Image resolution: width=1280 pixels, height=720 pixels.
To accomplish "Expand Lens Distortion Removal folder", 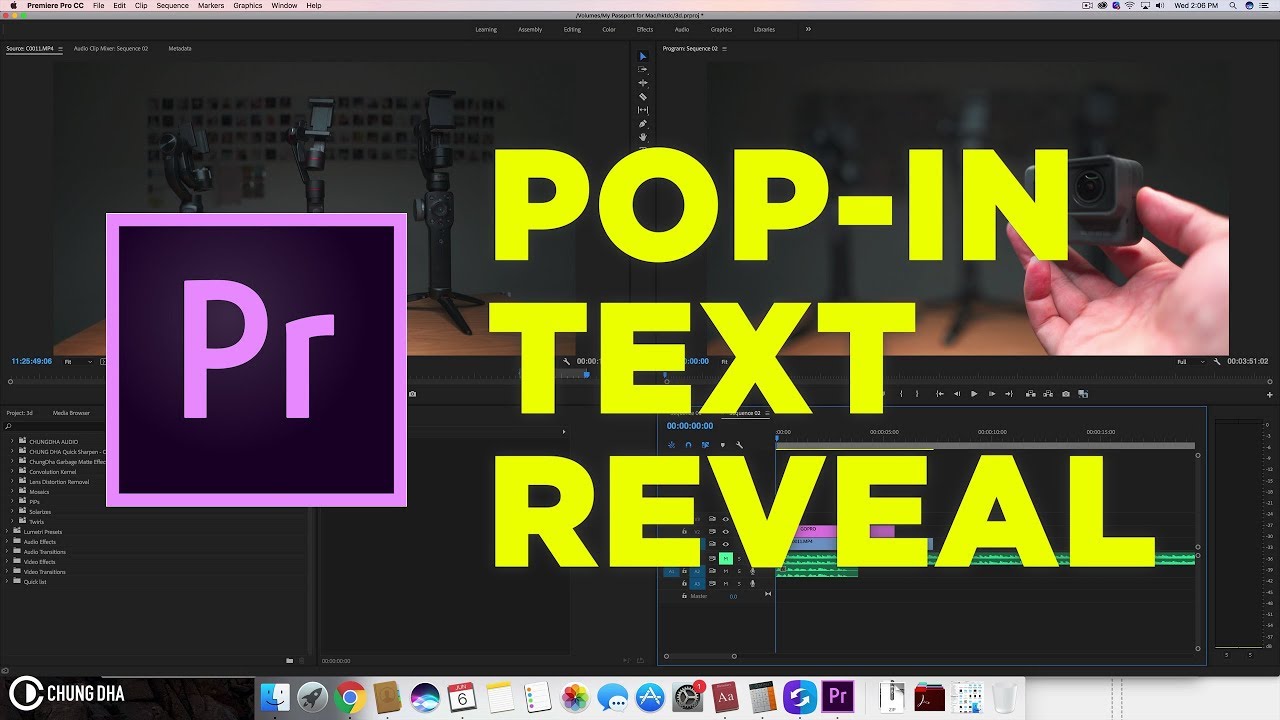I will click(12, 481).
